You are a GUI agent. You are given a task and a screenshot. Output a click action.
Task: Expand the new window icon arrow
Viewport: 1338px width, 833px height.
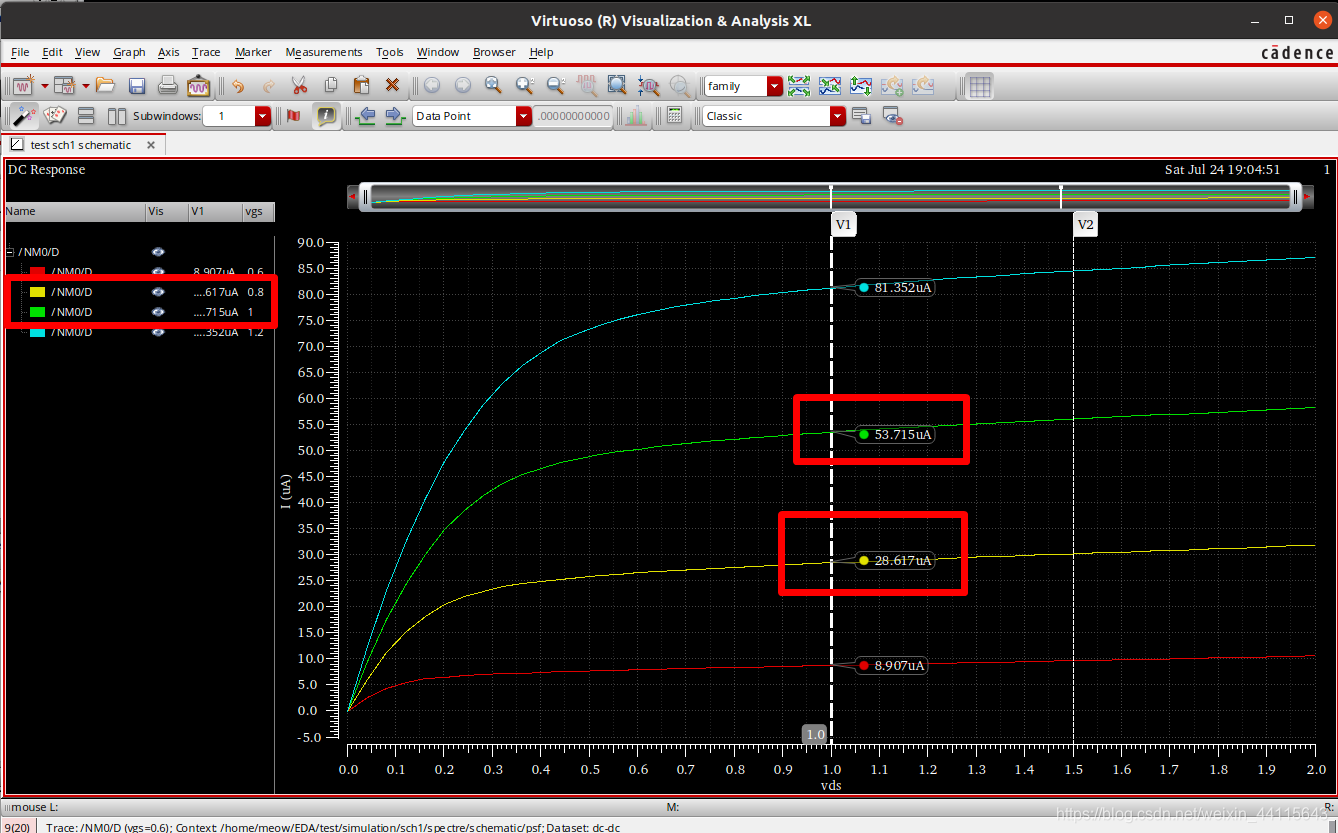[x=44, y=86]
